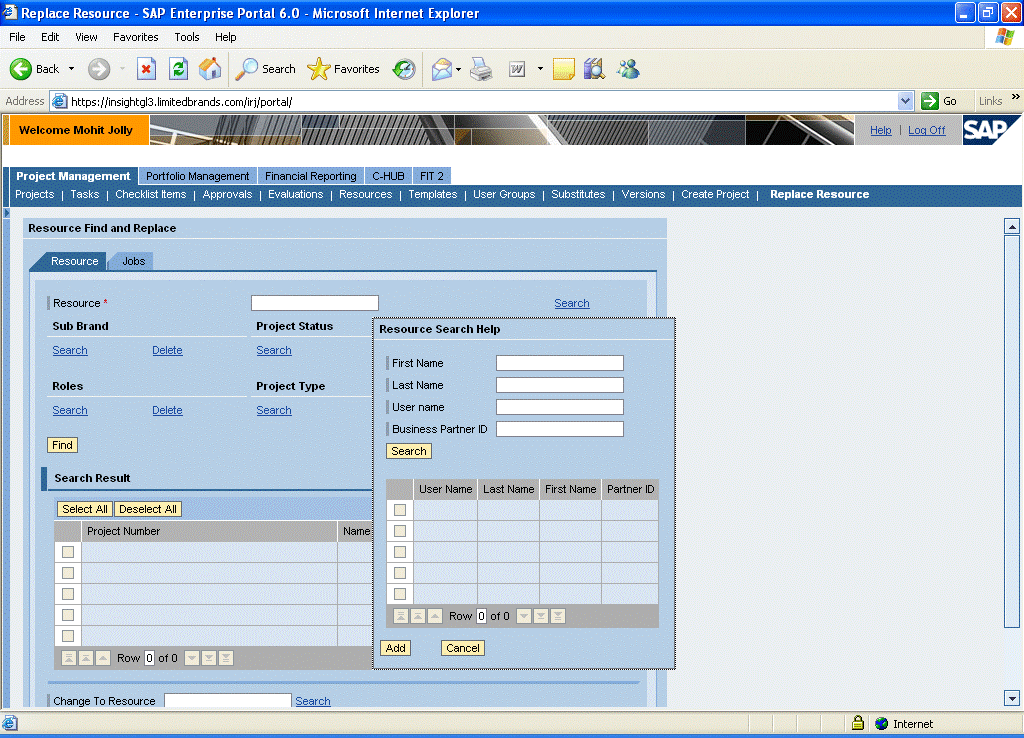Refresh the page with the green arrows icon
The image size is (1024, 738).
click(x=178, y=69)
